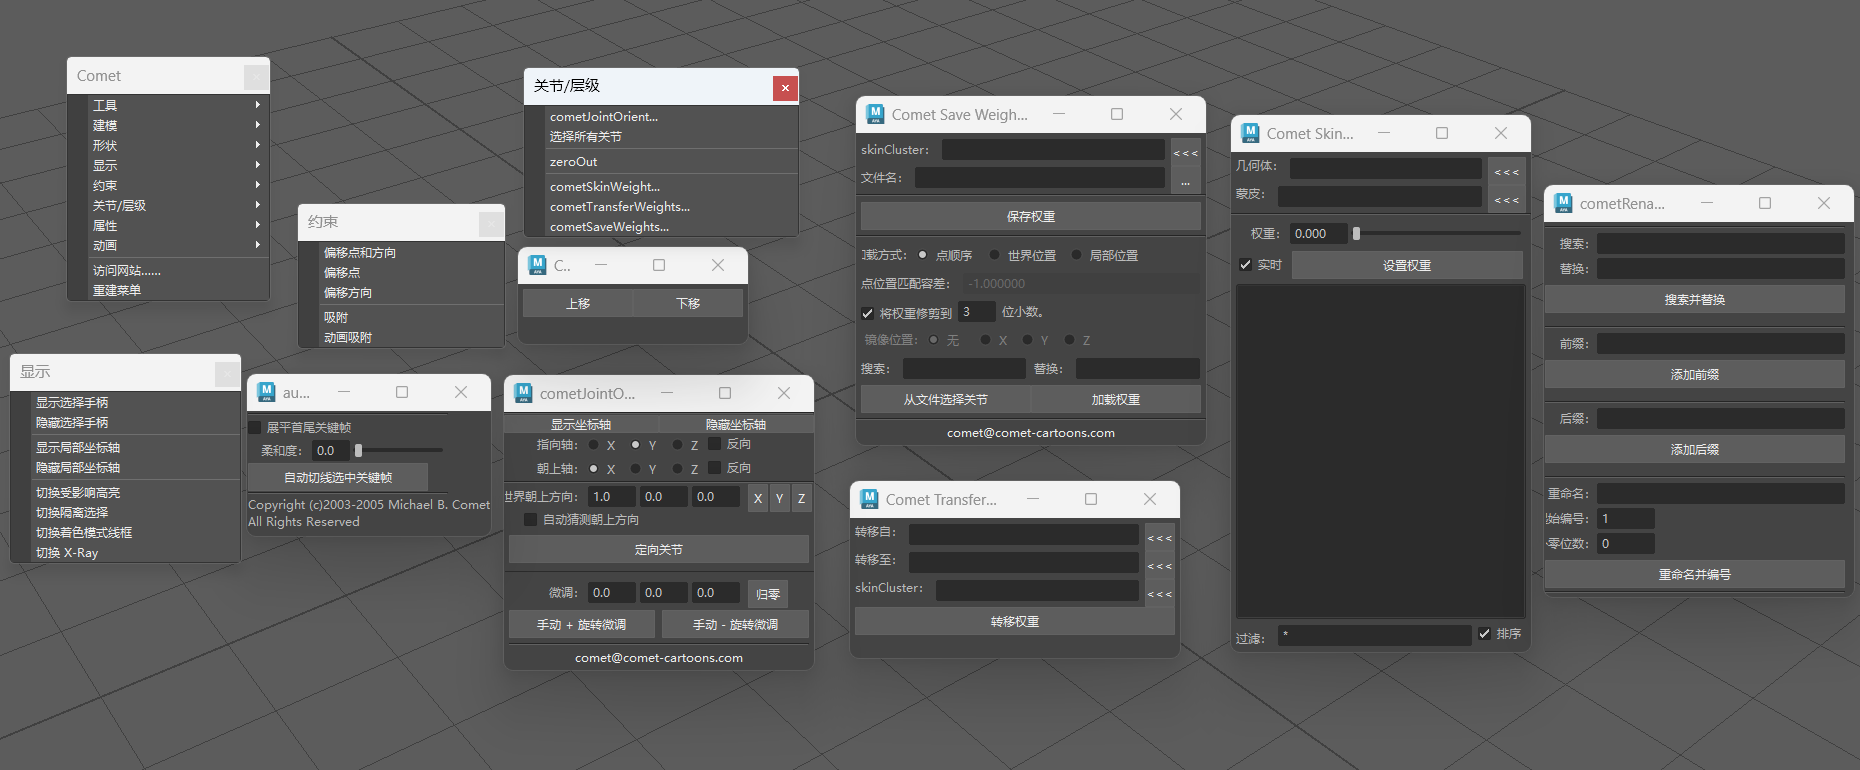
Task: Expand the 属性 submenu arrow in Comet menu
Action: tap(257, 225)
